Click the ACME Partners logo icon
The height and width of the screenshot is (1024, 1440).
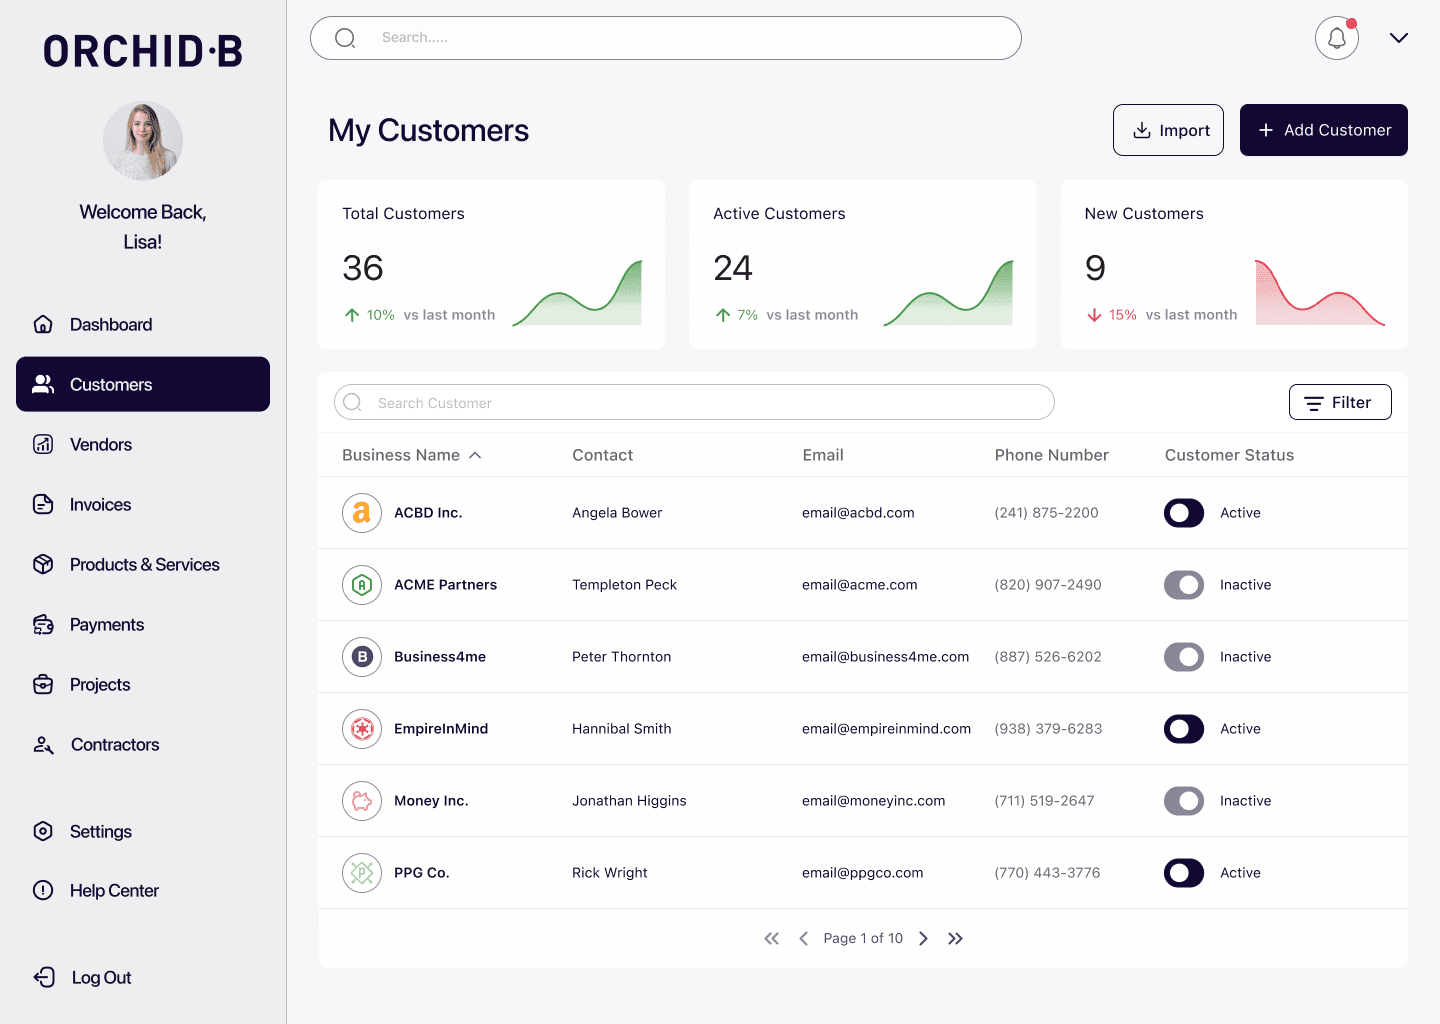click(x=362, y=585)
